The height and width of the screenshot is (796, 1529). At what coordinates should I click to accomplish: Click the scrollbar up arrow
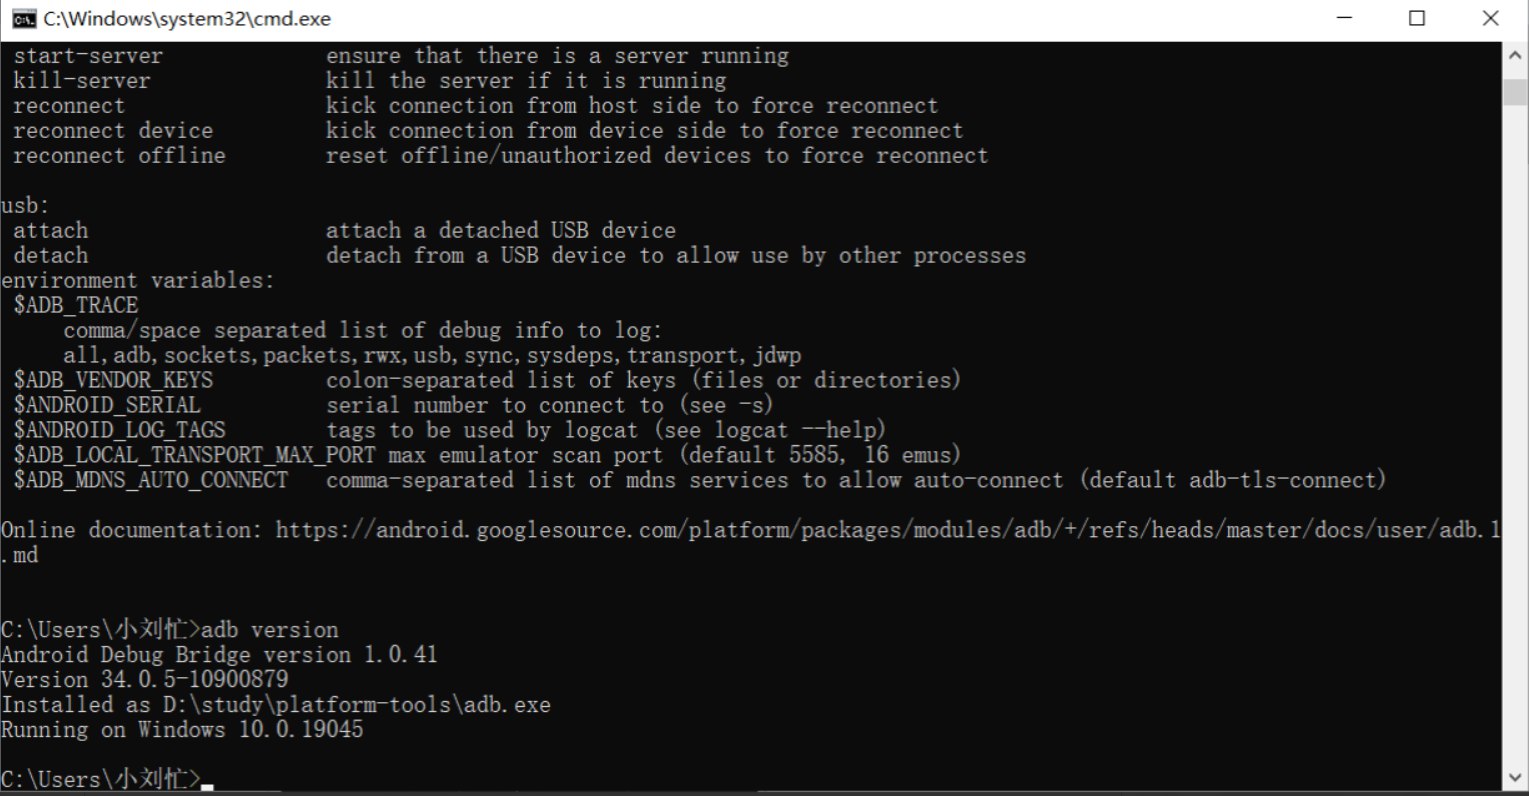point(1514,57)
